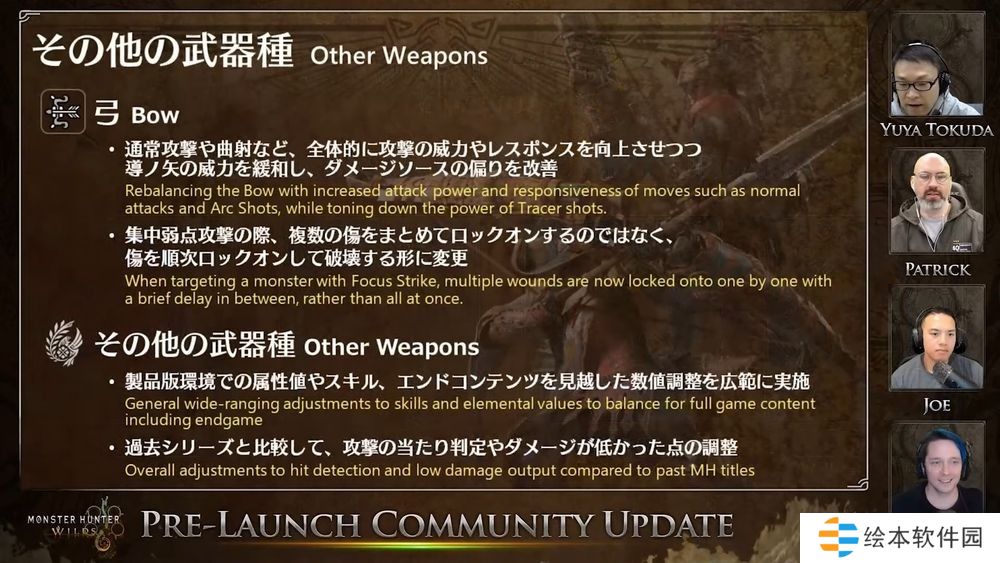Click the 'General wide-ranging adjustments' text

pyautogui.click(x=470, y=411)
